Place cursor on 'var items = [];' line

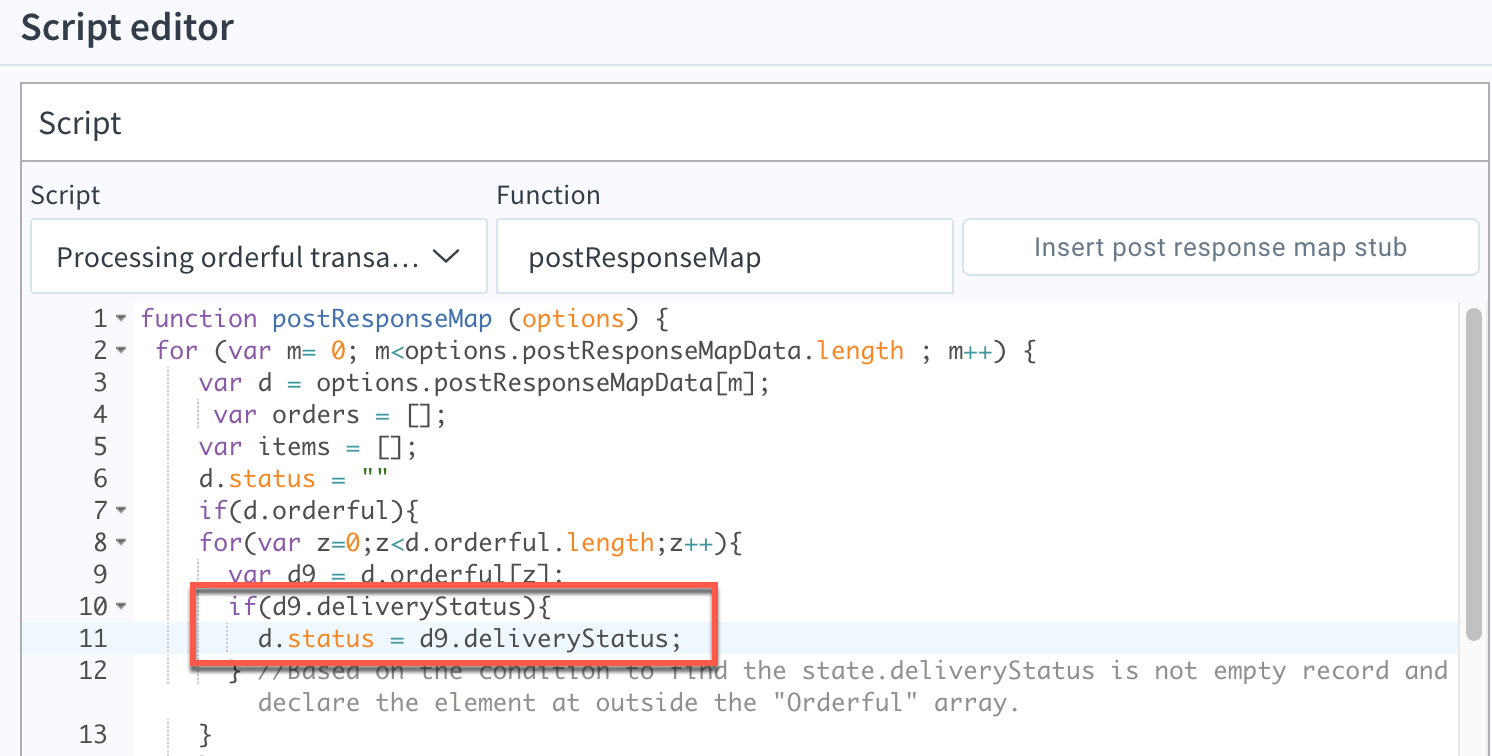coord(307,447)
